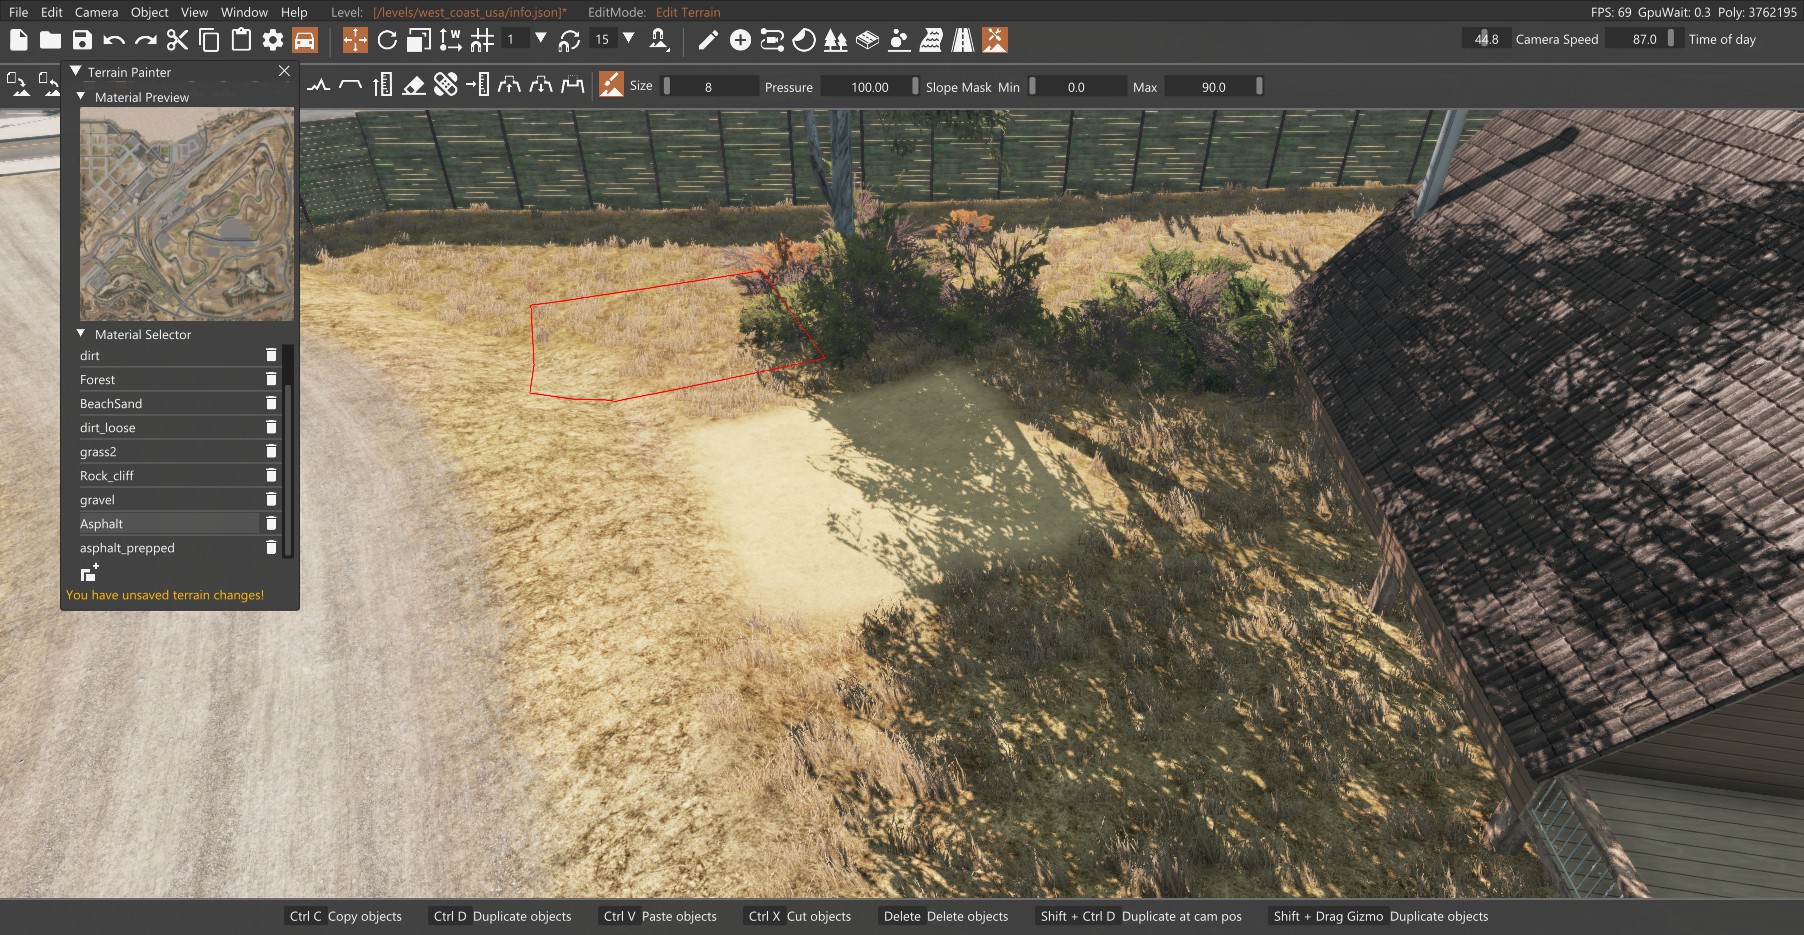Image resolution: width=1804 pixels, height=935 pixels.
Task: Collapse the Terrain Painter panel
Action: (x=75, y=72)
